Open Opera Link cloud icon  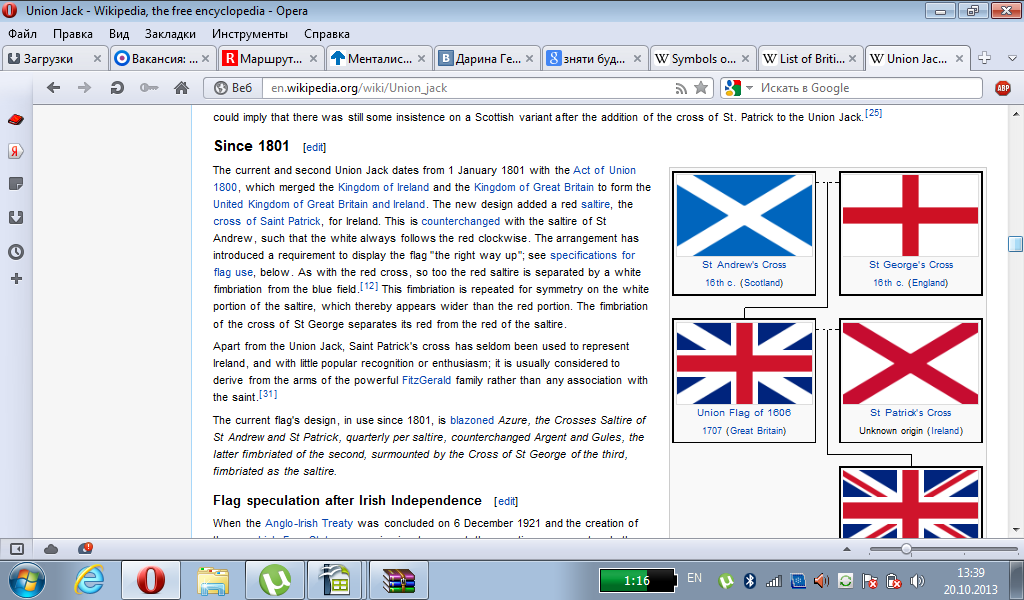(x=50, y=549)
